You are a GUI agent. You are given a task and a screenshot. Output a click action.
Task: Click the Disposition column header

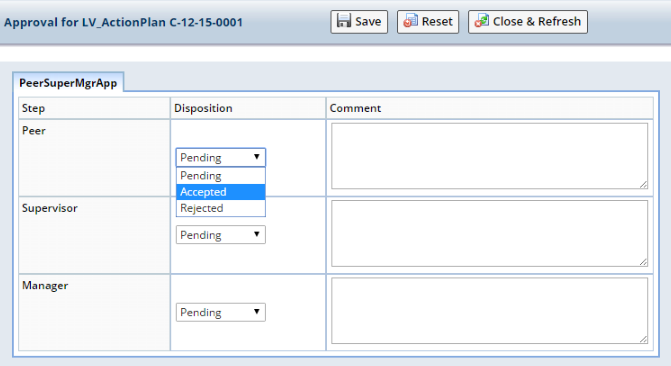click(x=203, y=108)
